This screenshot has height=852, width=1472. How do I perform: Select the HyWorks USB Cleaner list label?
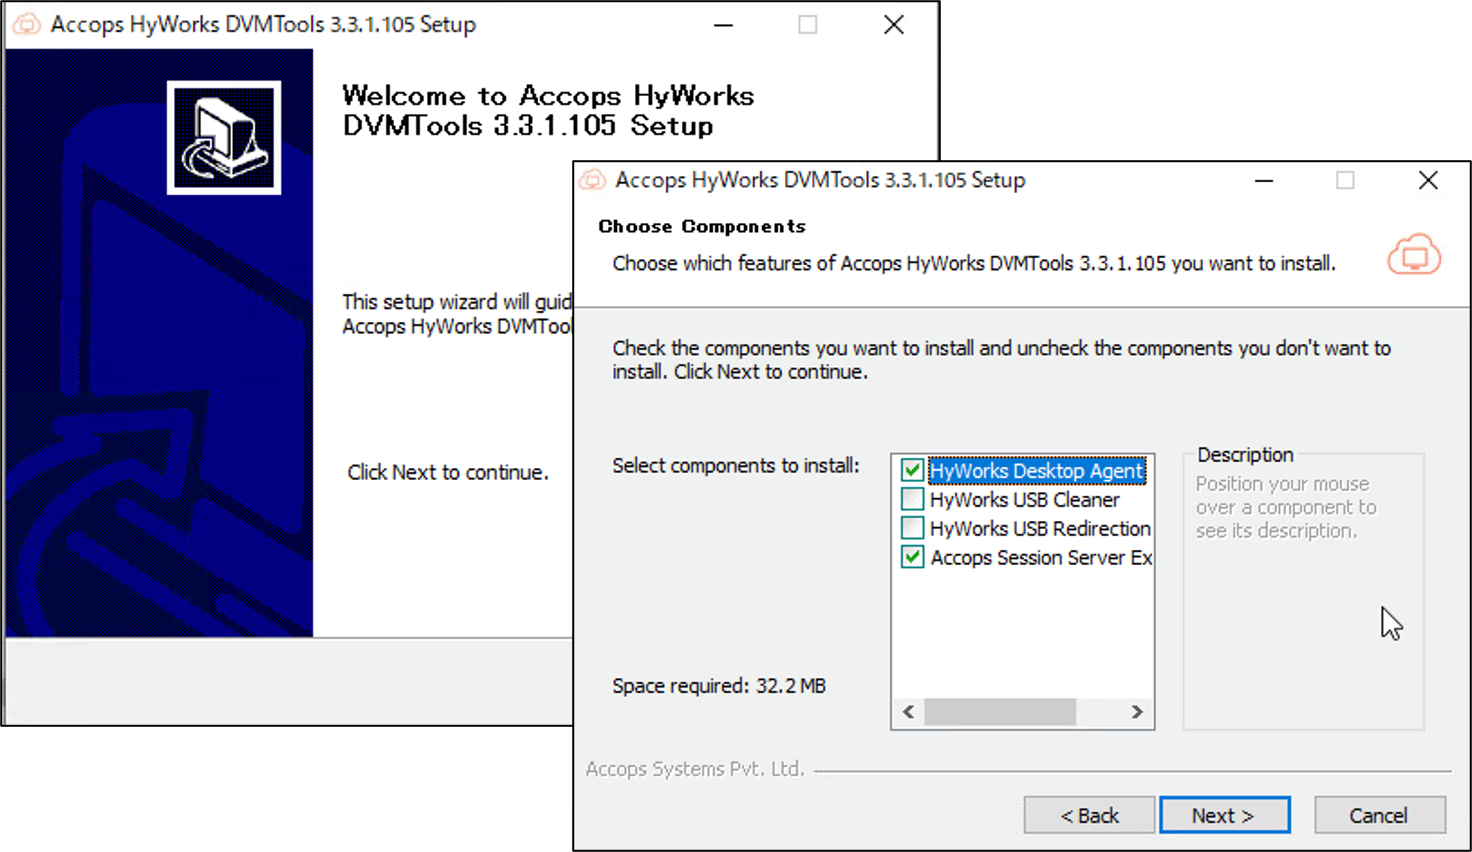click(1024, 499)
